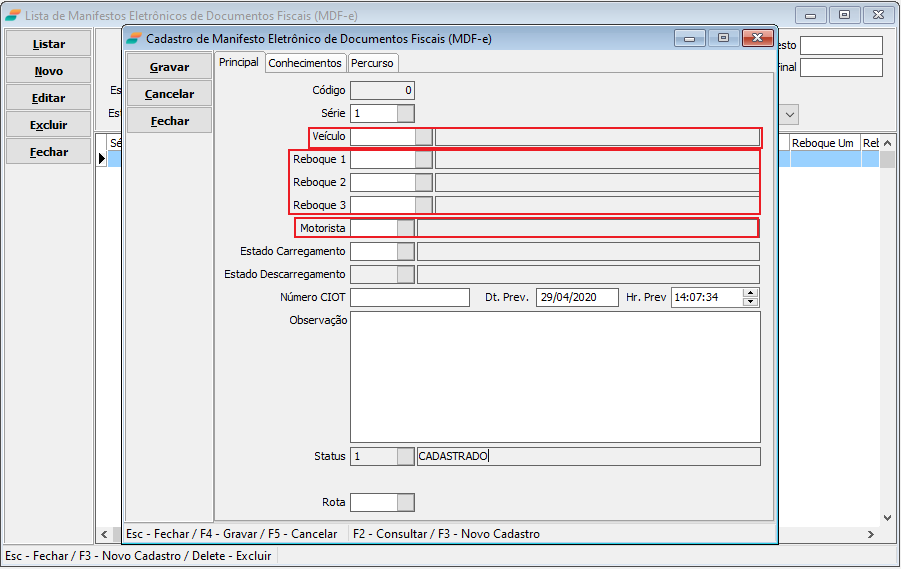Click the Excluir button
The height and width of the screenshot is (569, 901).
tap(48, 126)
